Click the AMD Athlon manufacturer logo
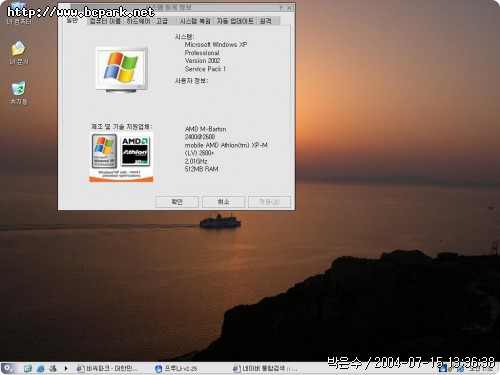The image size is (500, 375). (x=135, y=151)
